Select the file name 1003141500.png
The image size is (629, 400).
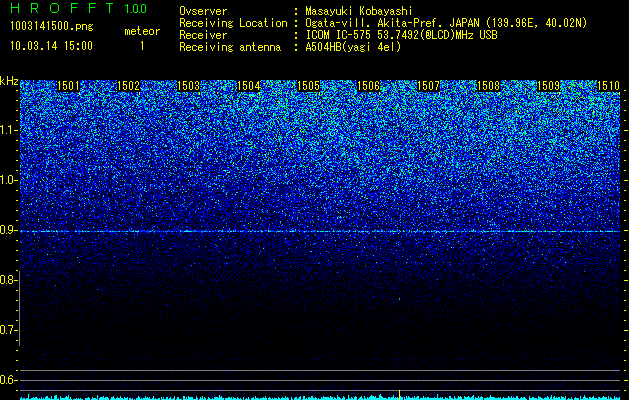[x=51, y=26]
